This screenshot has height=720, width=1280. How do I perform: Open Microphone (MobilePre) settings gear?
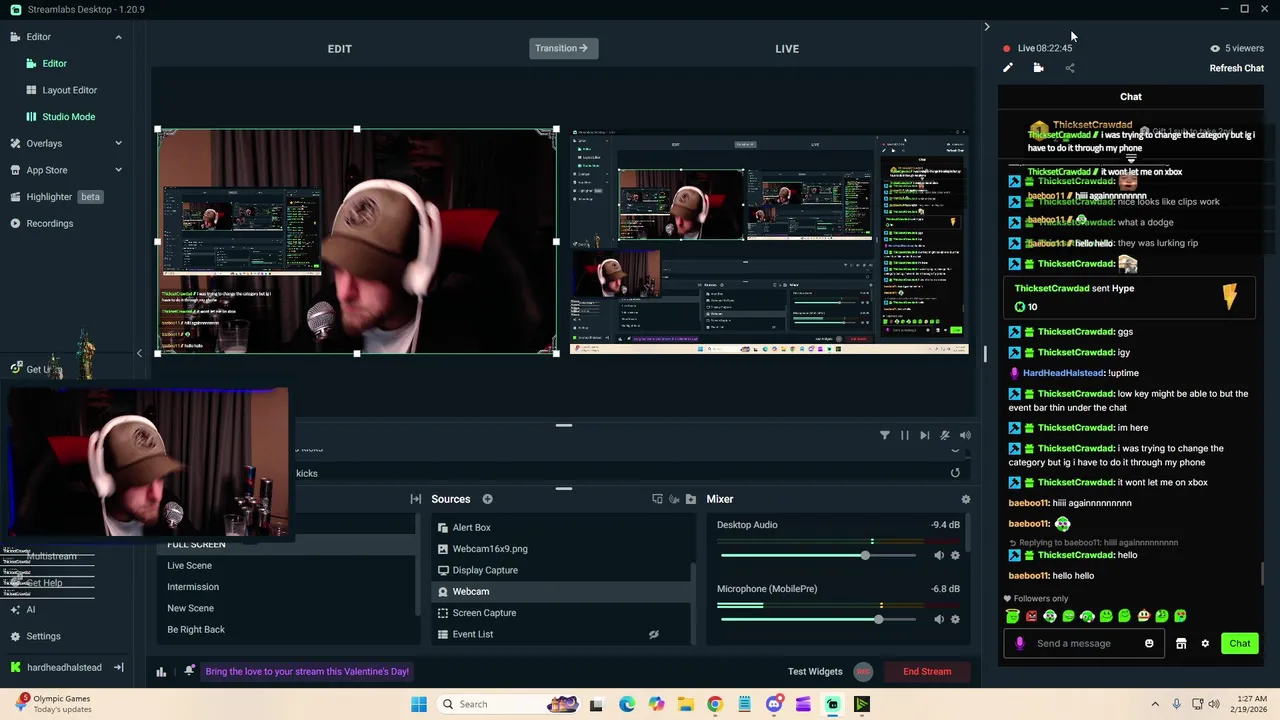point(955,619)
